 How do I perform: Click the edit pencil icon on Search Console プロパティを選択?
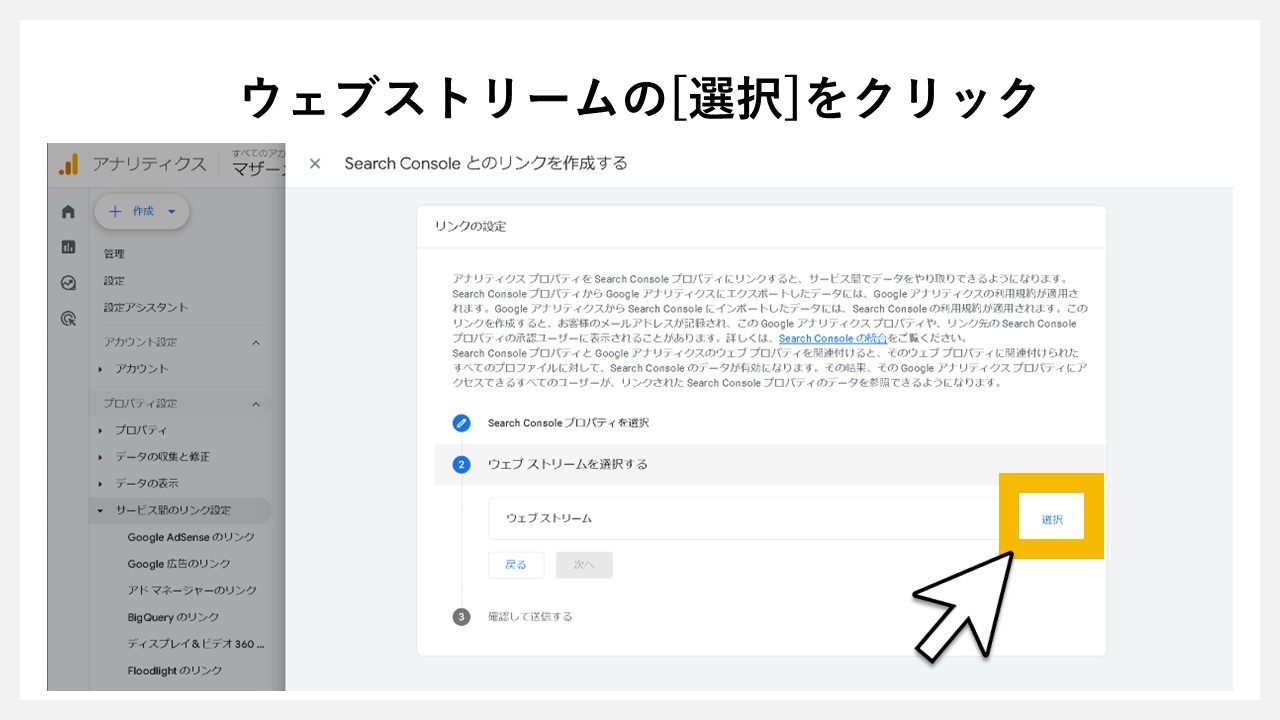coord(461,423)
